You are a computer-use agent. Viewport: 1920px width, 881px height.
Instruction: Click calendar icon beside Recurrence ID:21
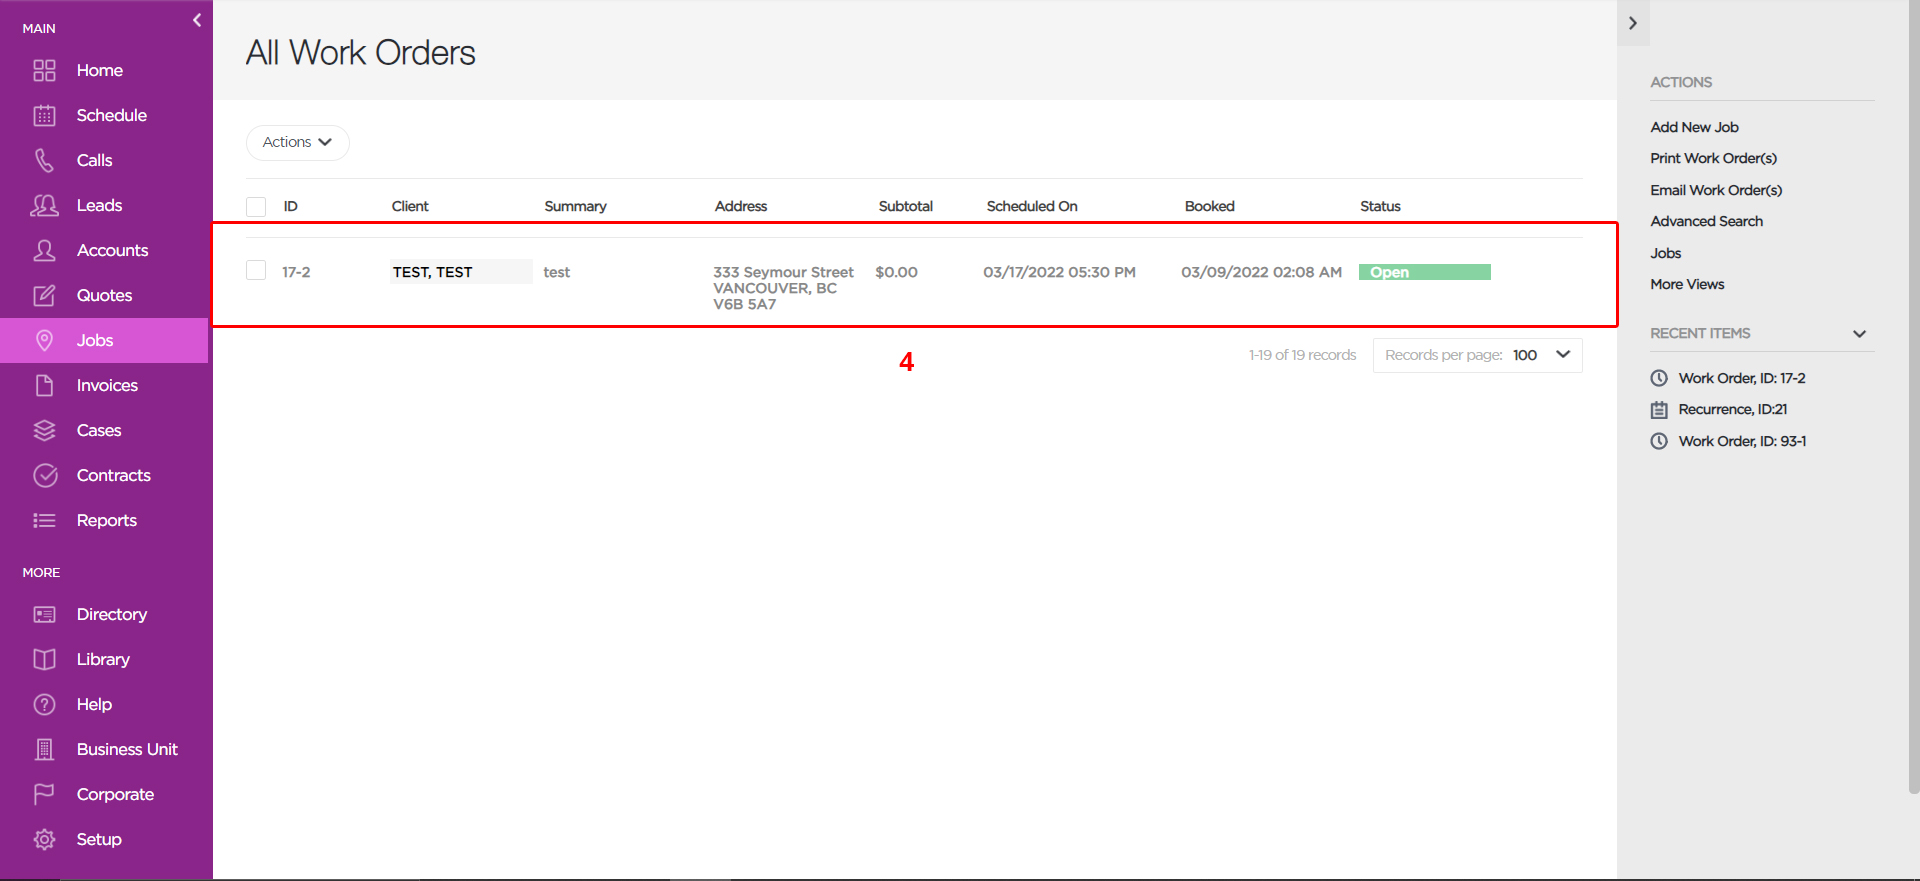click(1659, 410)
